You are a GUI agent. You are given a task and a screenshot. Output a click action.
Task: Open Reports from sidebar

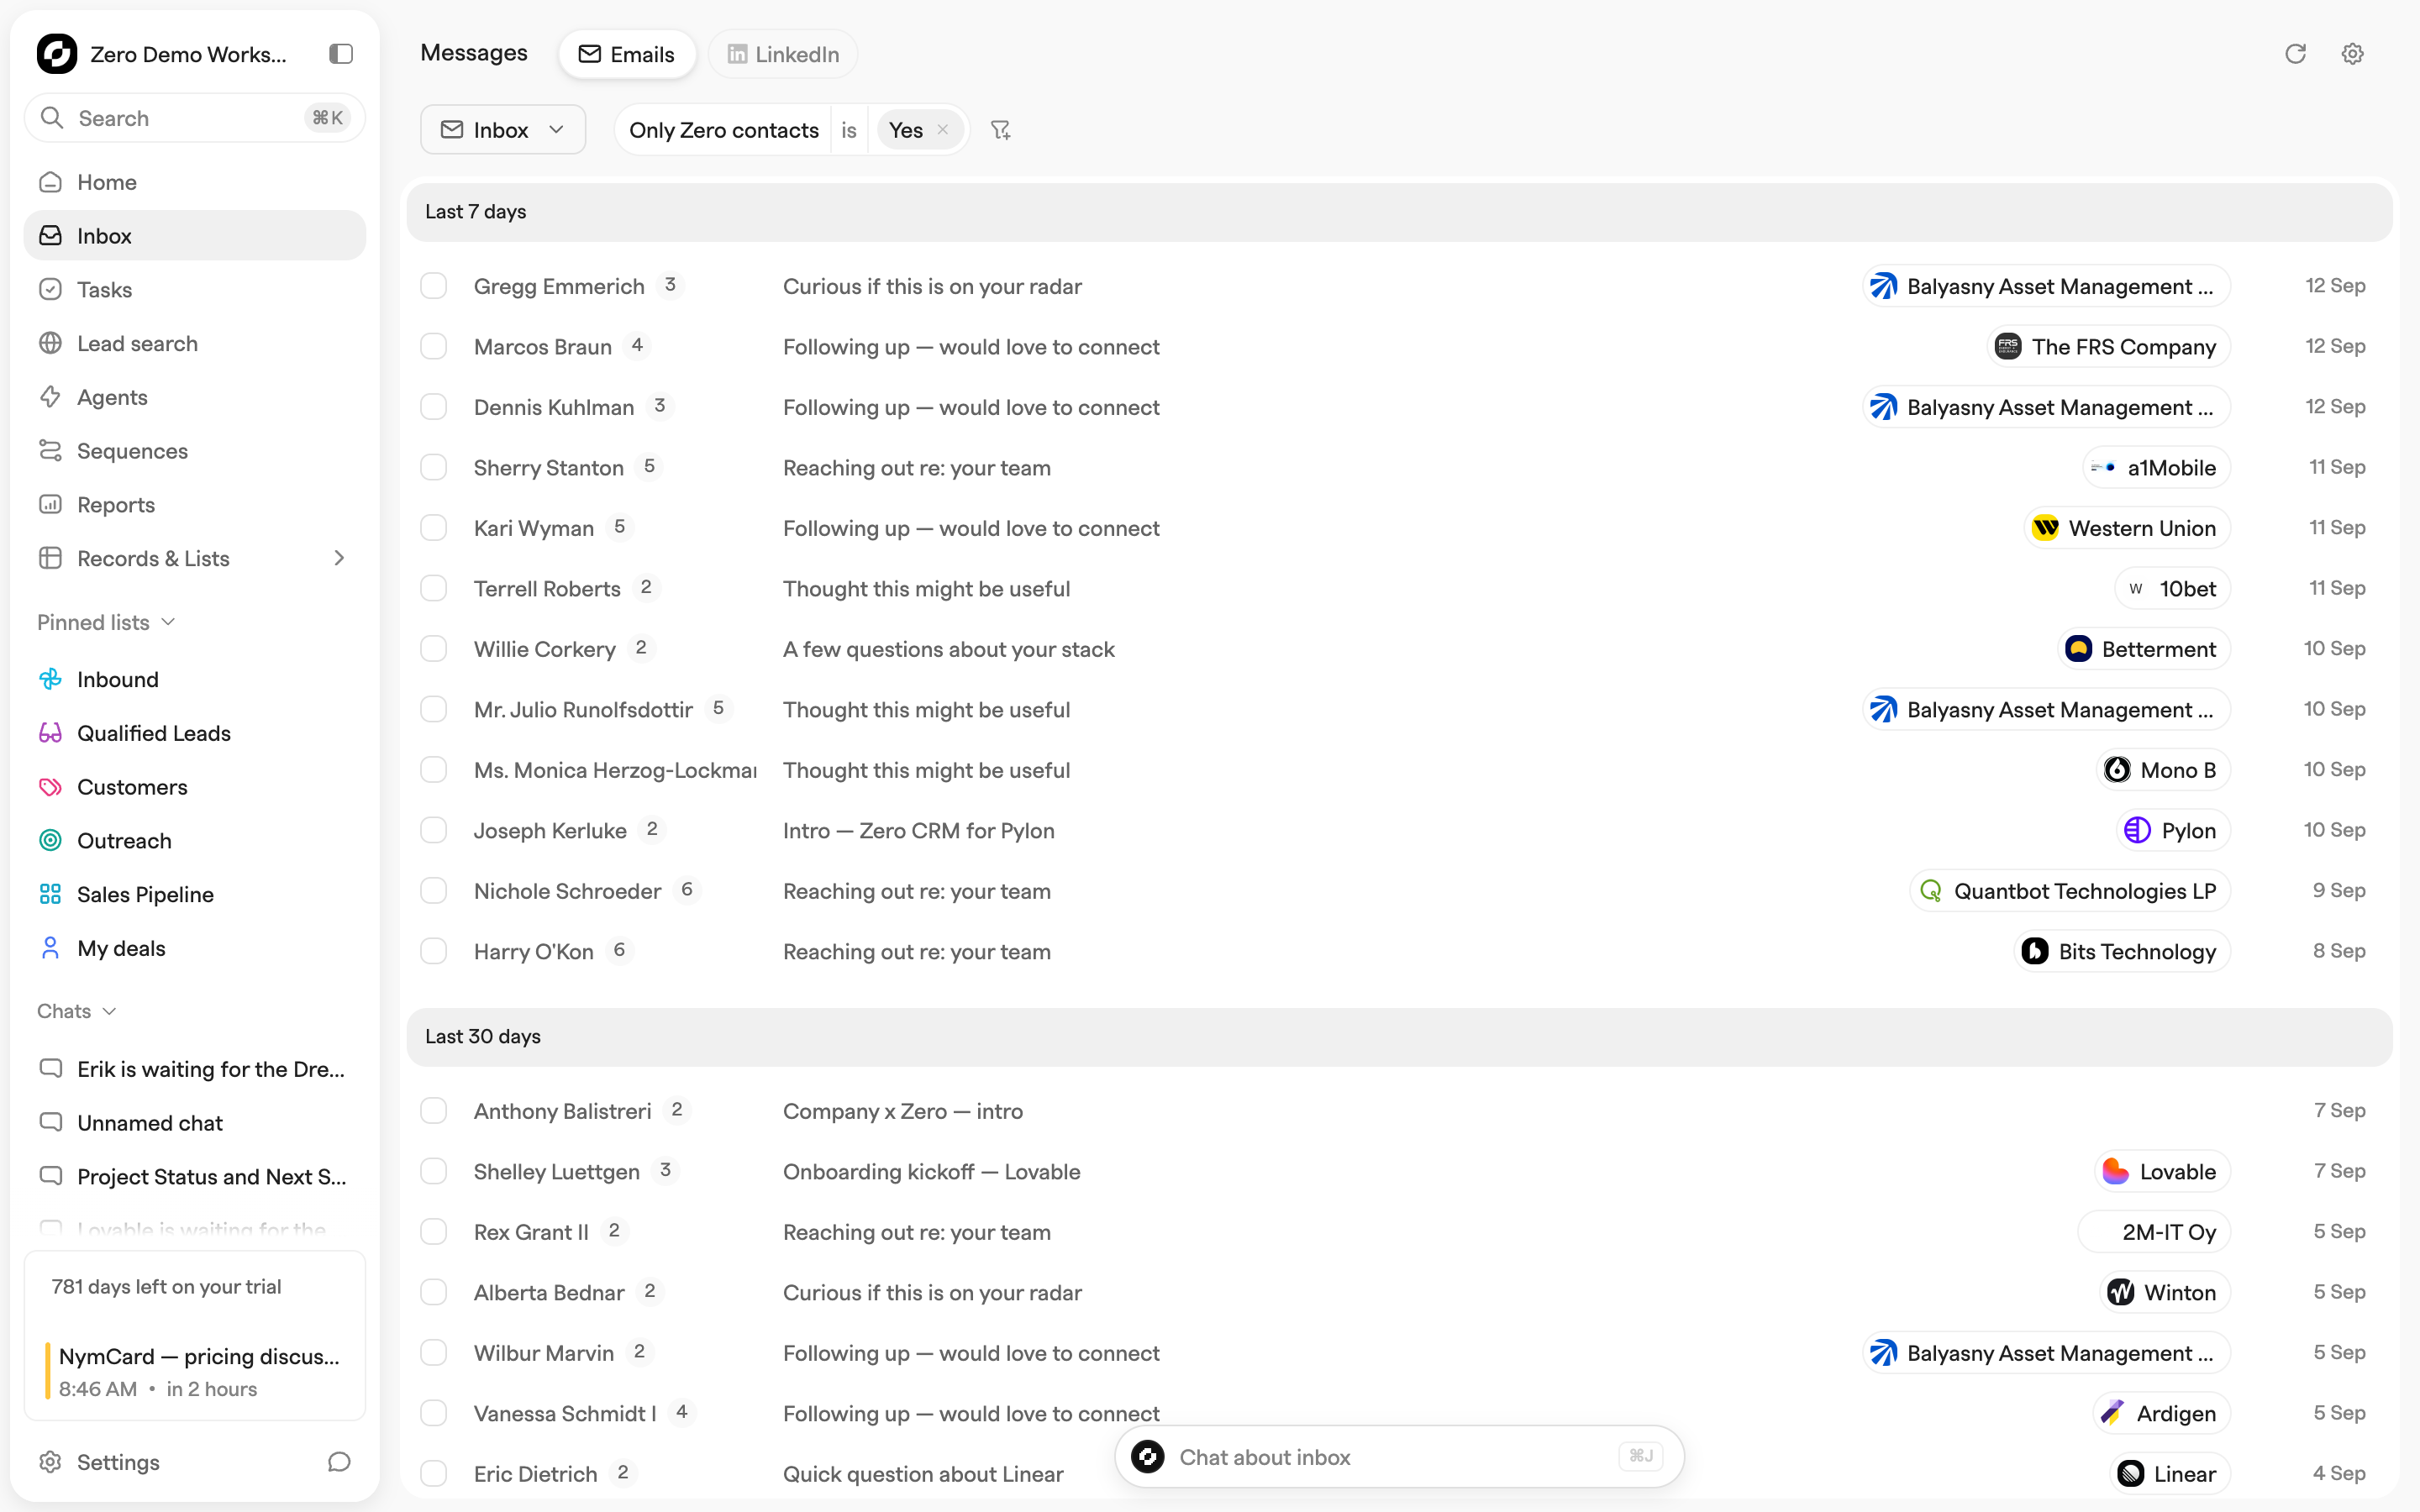195,505
